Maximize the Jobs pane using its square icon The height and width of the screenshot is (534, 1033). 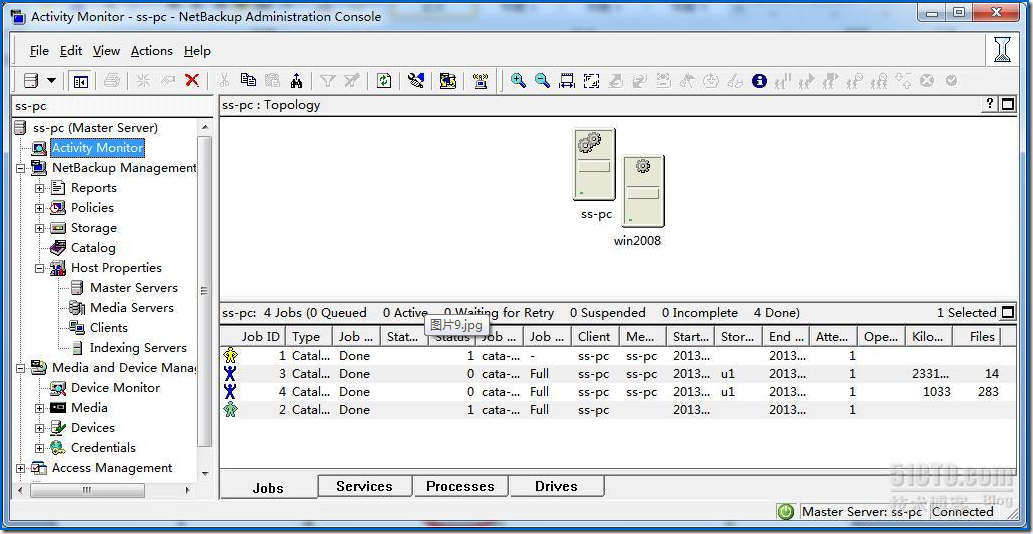1008,312
